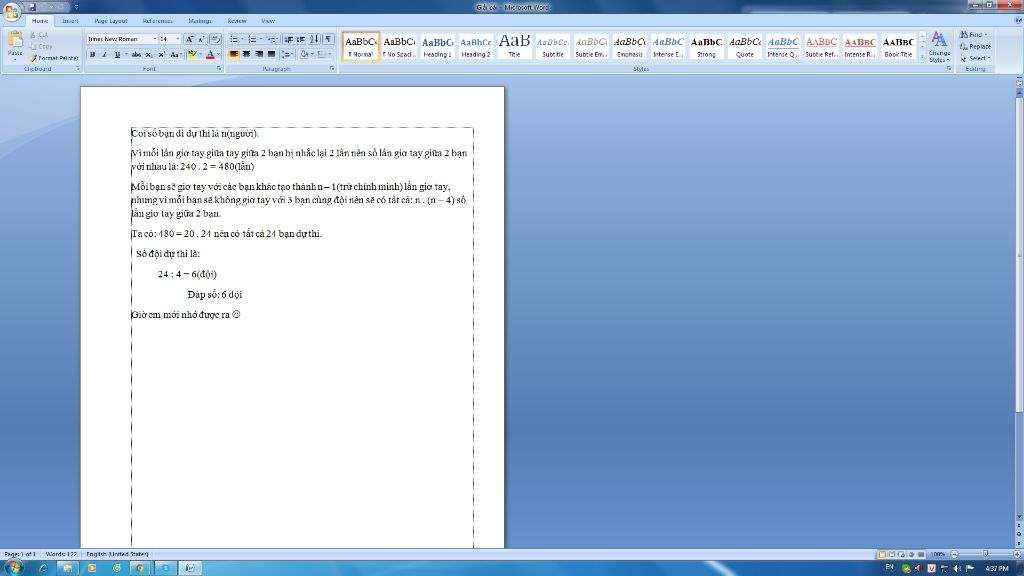This screenshot has width=1024, height=576.
Task: Click Words count in status bar
Action: click(61, 554)
